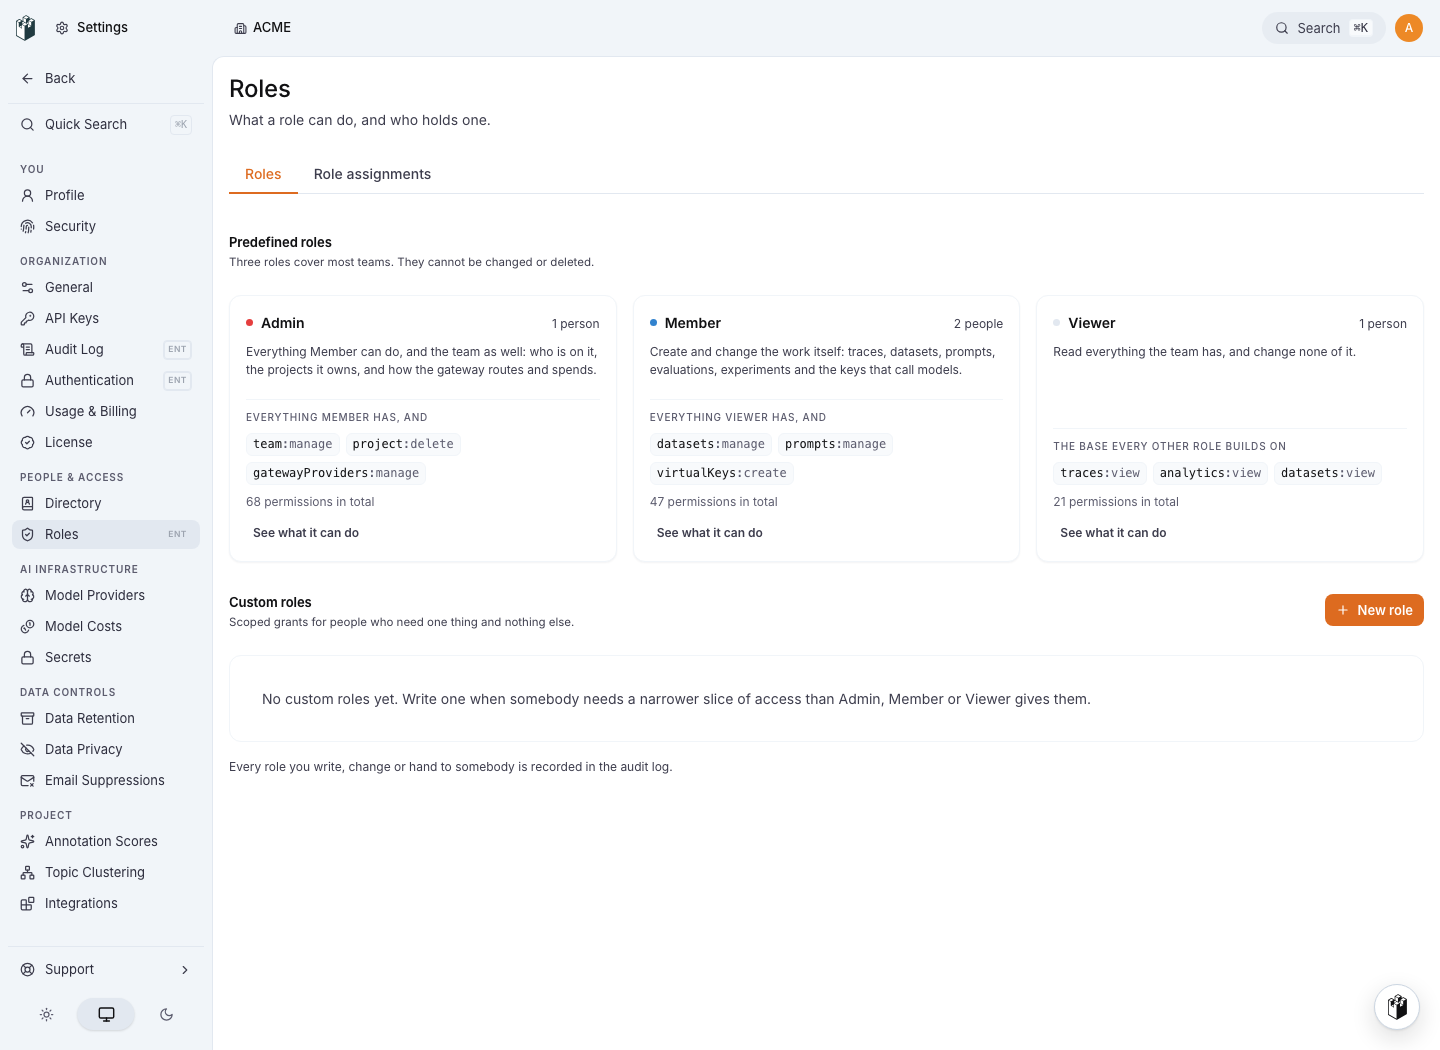
Task: Open Profile in the sidebar
Action: (106, 195)
